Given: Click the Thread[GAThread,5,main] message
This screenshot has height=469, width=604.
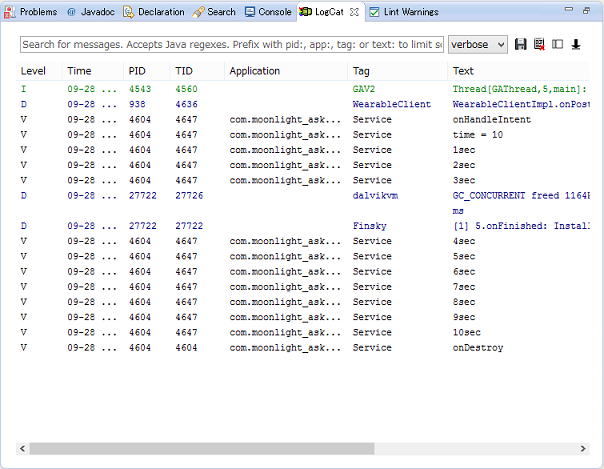Looking at the screenshot, I should point(519,89).
